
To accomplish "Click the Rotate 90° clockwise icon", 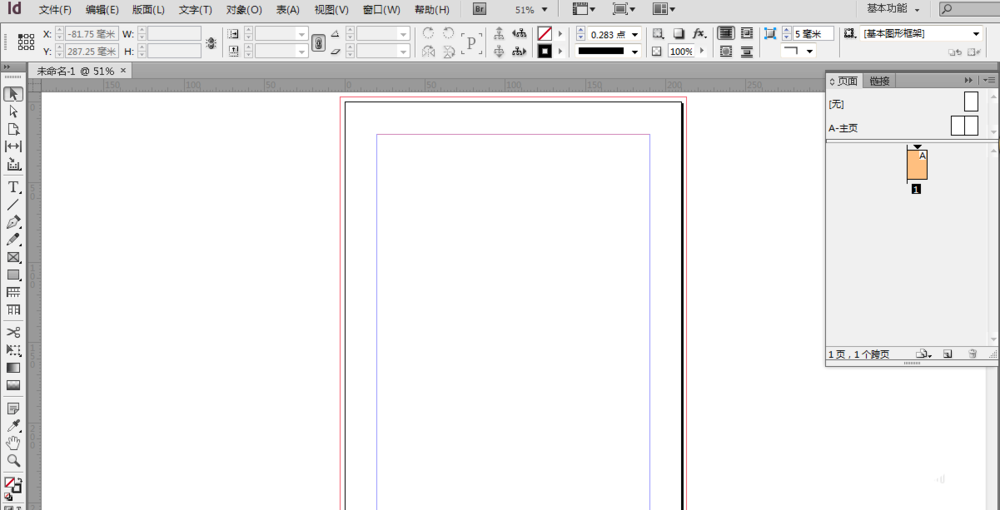I will 429,33.
